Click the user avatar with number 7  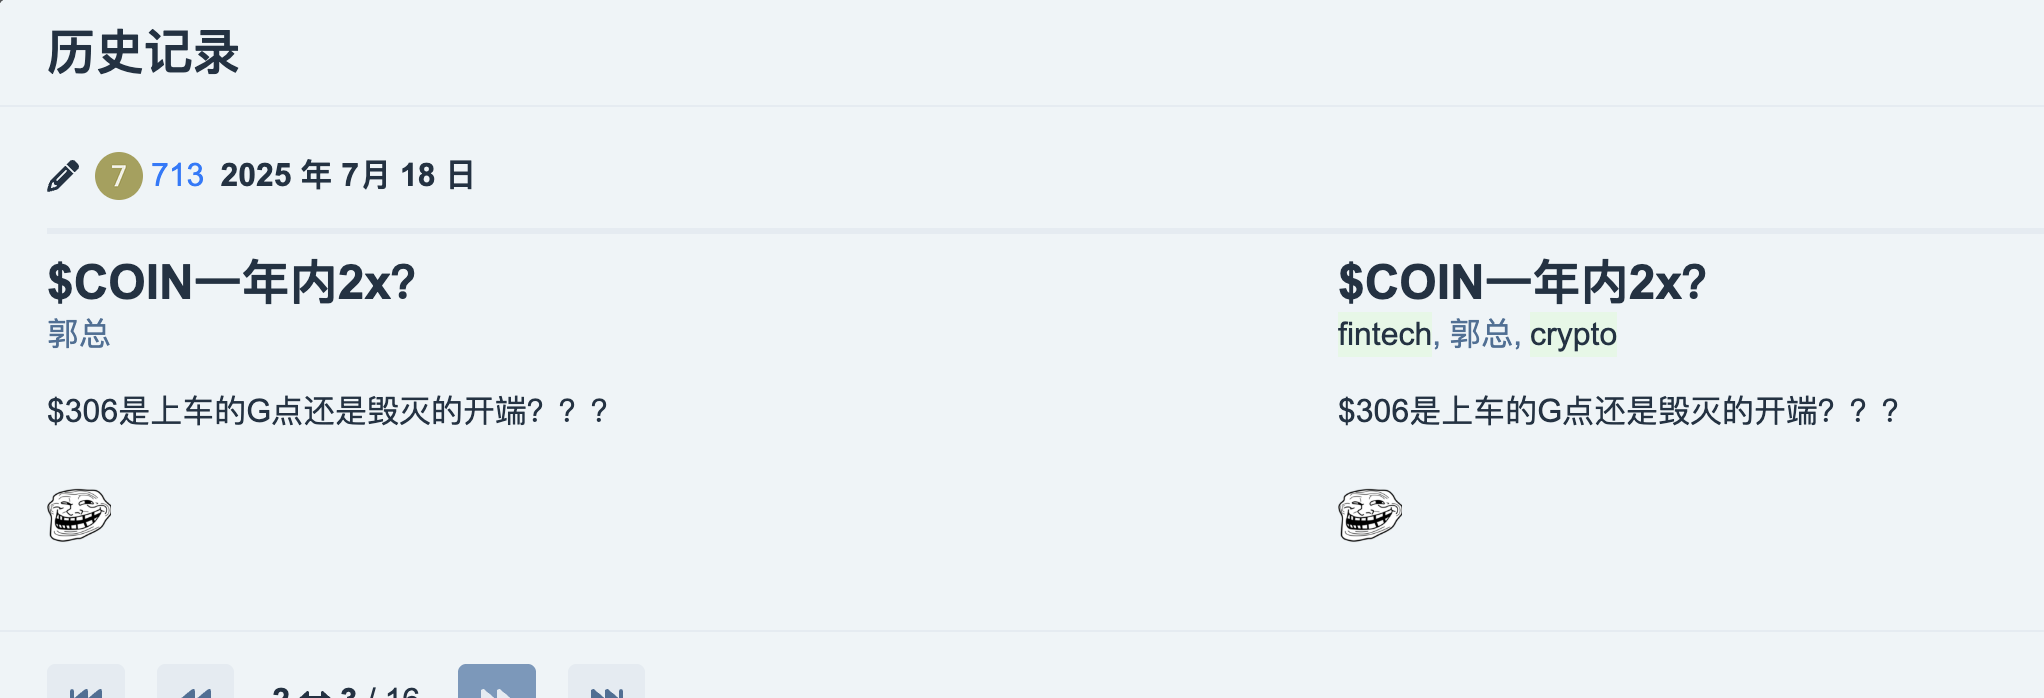[118, 176]
